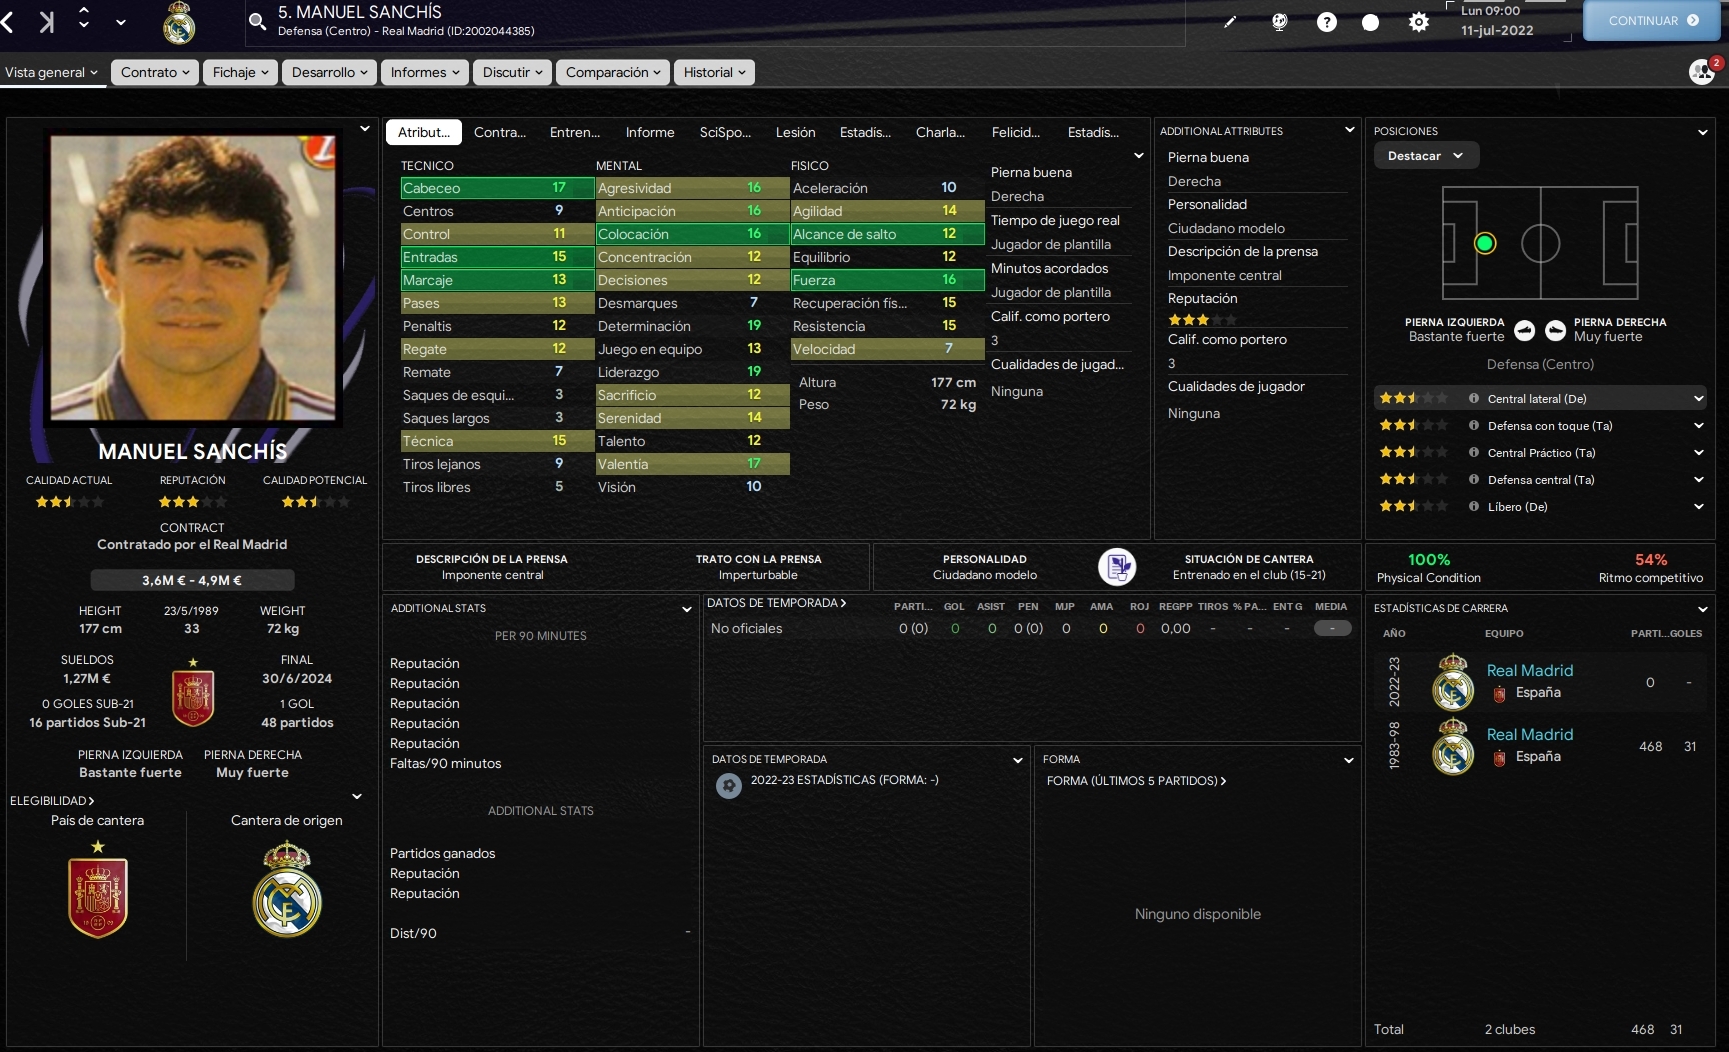Click the Spain crest beside the contract end date
1729x1052 pixels.
click(193, 692)
